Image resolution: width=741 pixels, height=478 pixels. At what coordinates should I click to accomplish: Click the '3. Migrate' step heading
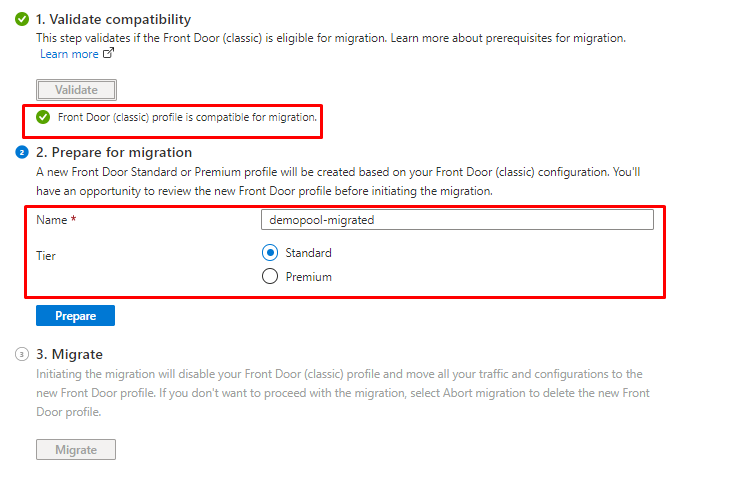pyautogui.click(x=70, y=354)
